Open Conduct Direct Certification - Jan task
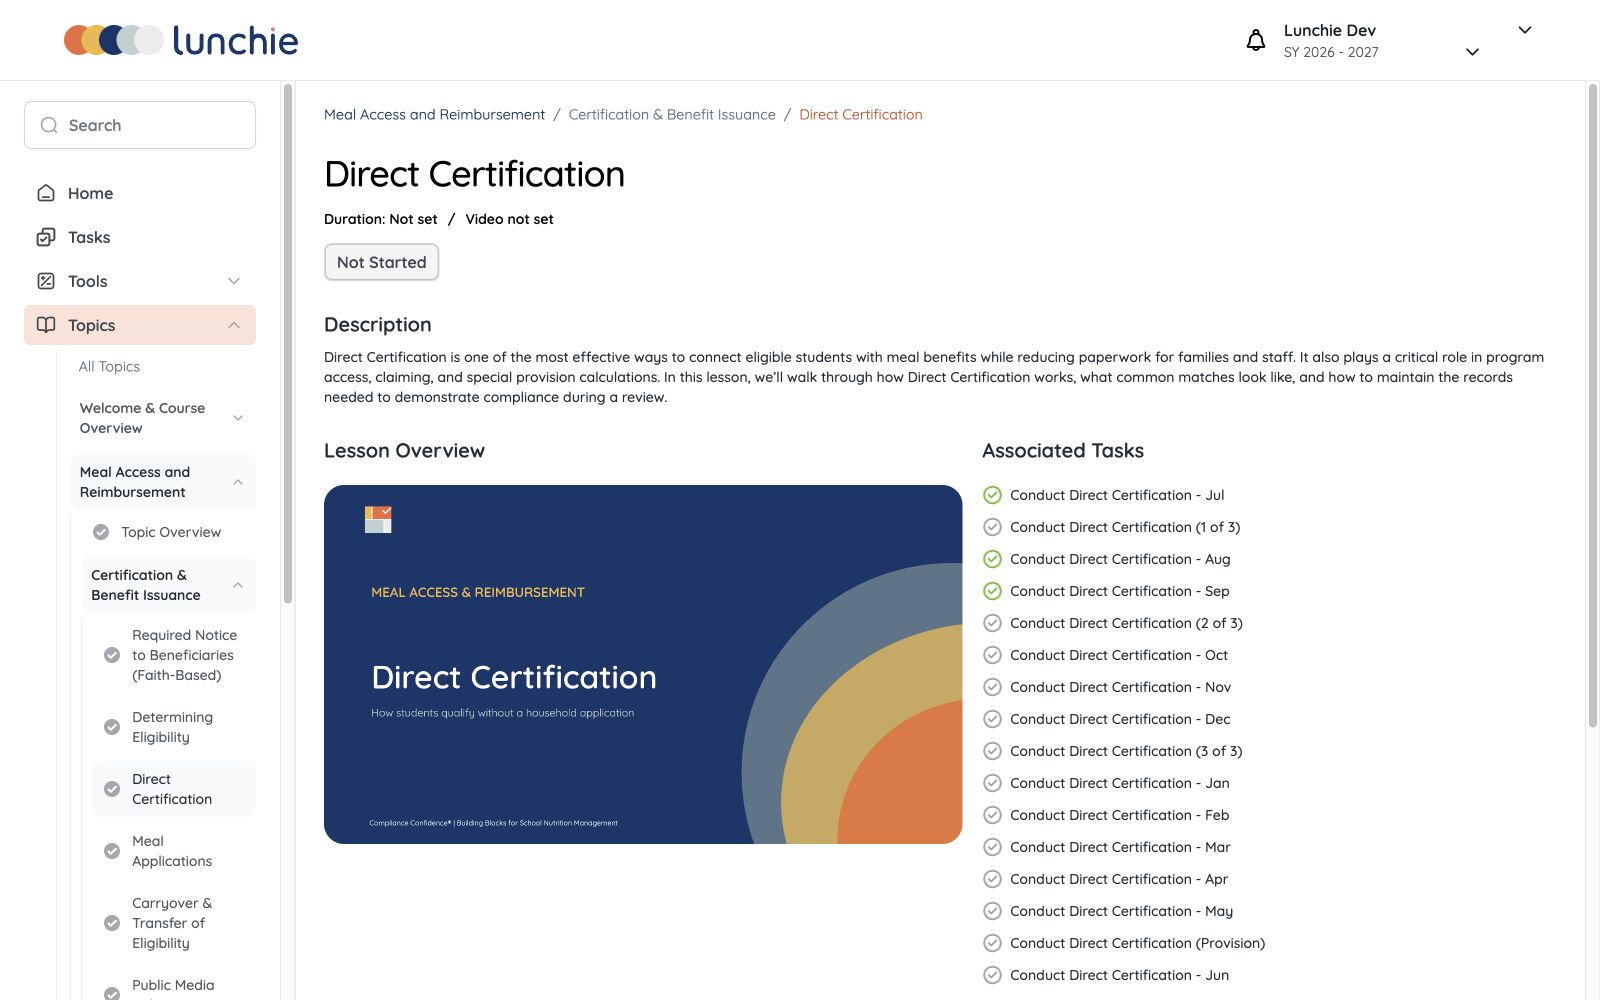Image resolution: width=1600 pixels, height=1000 pixels. [x=1119, y=783]
